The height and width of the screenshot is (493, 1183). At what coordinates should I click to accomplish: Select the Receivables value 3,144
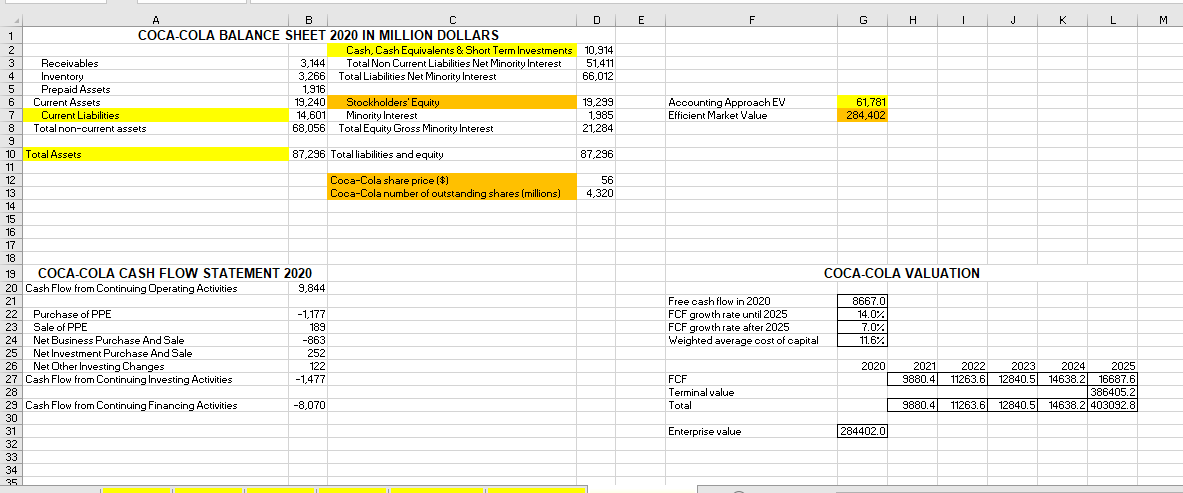(x=308, y=63)
